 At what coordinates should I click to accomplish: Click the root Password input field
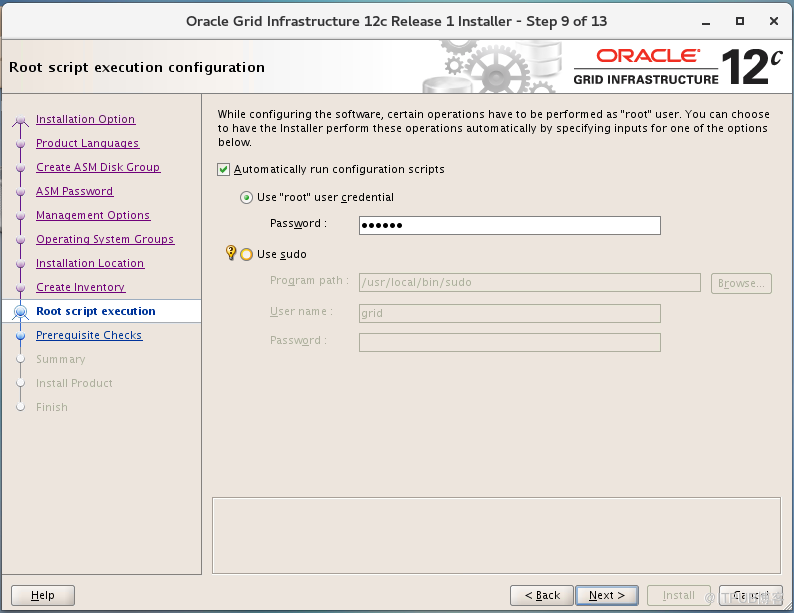[509, 225]
